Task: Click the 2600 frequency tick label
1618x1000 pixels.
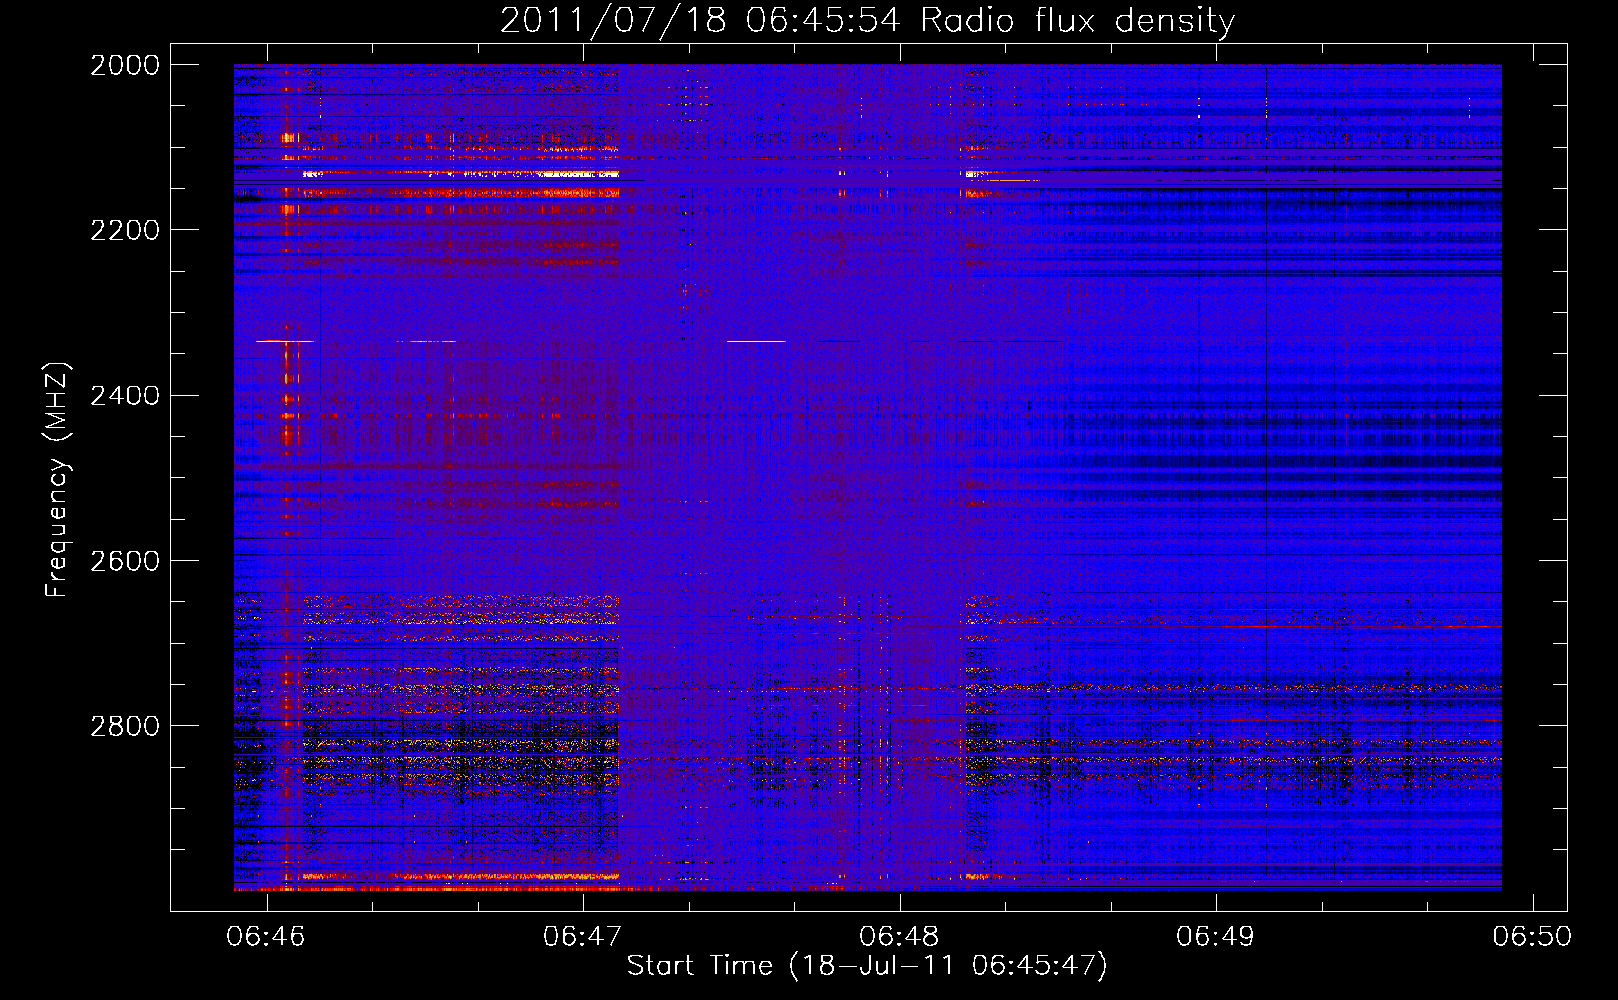Action: 125,561
